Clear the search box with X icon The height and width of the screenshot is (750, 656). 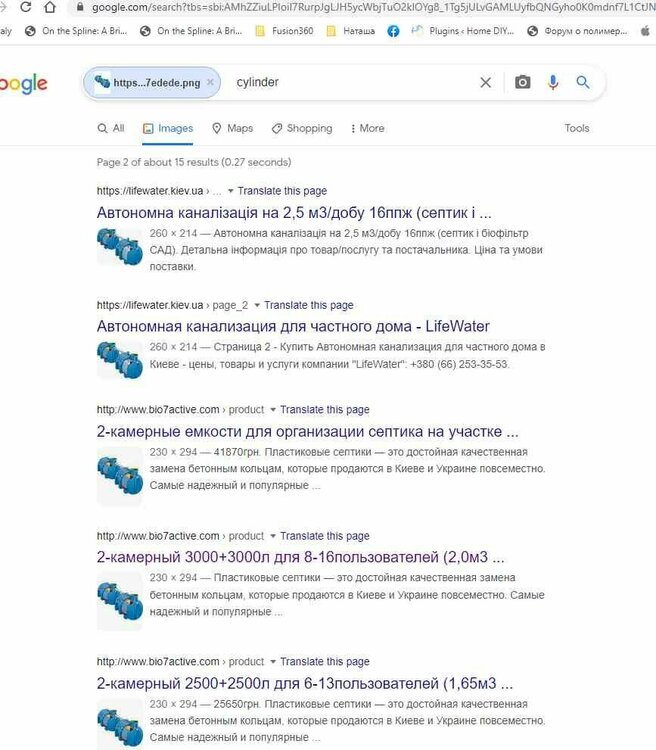(485, 82)
